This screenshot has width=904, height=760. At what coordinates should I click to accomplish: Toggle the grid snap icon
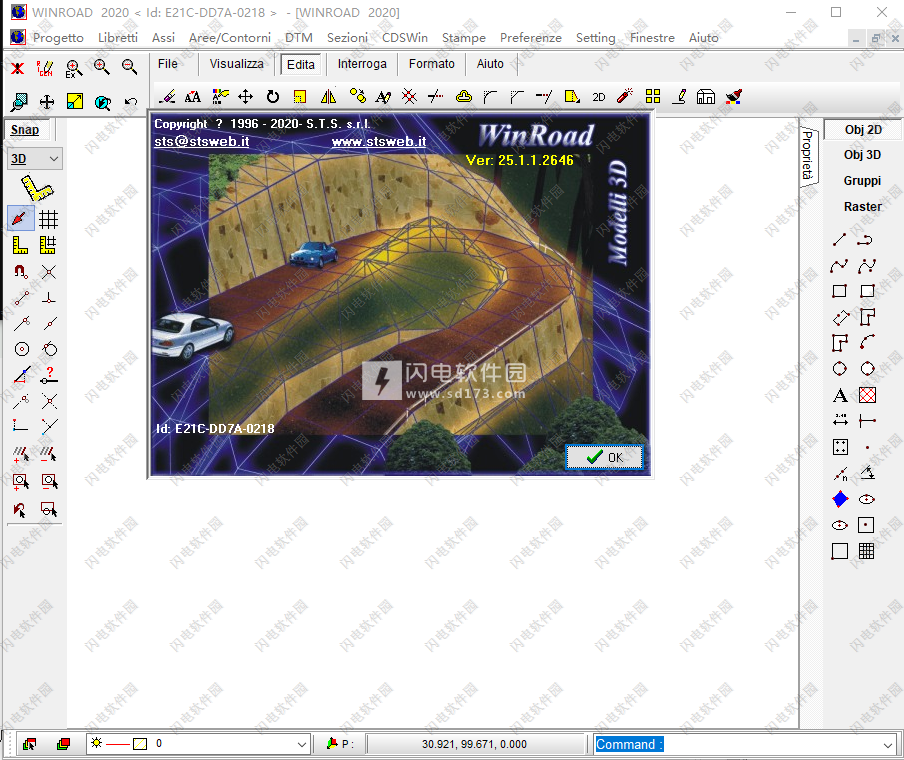pyautogui.click(x=48, y=220)
